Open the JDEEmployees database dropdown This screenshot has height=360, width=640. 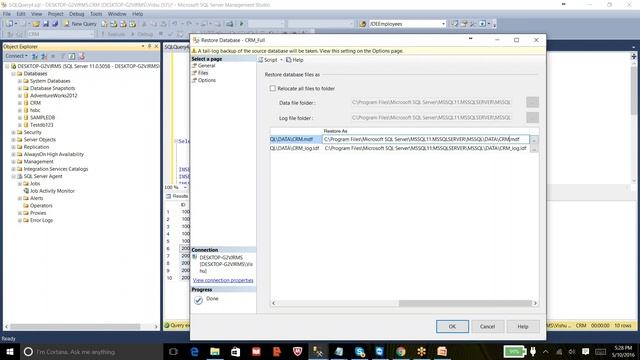tap(443, 24)
